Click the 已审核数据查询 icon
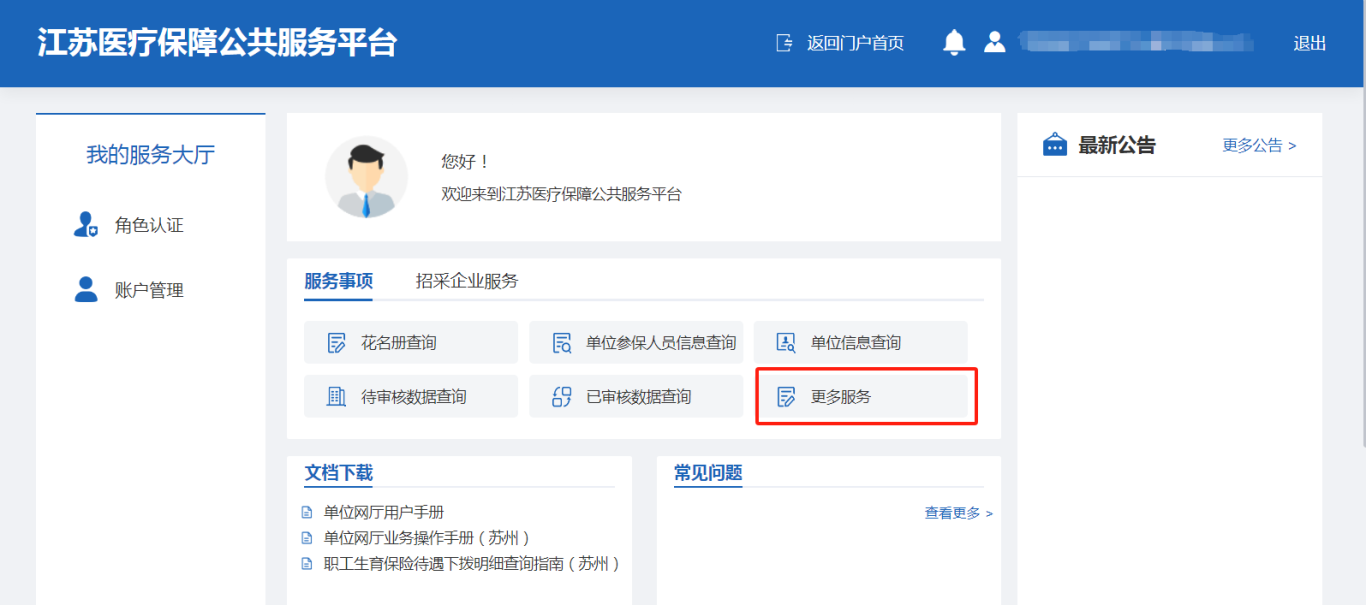Image resolution: width=1366 pixels, height=605 pixels. click(561, 397)
